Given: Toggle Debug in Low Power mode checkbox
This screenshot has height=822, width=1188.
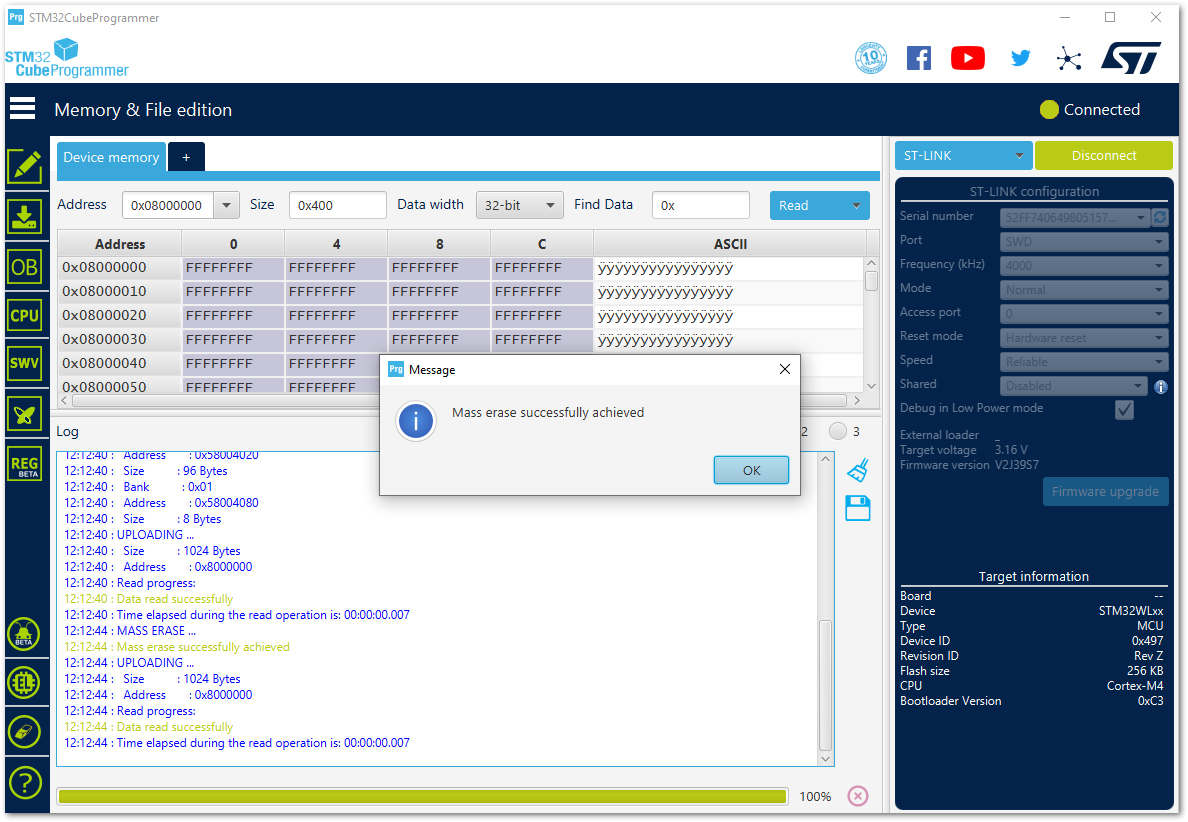Looking at the screenshot, I should pos(1124,409).
